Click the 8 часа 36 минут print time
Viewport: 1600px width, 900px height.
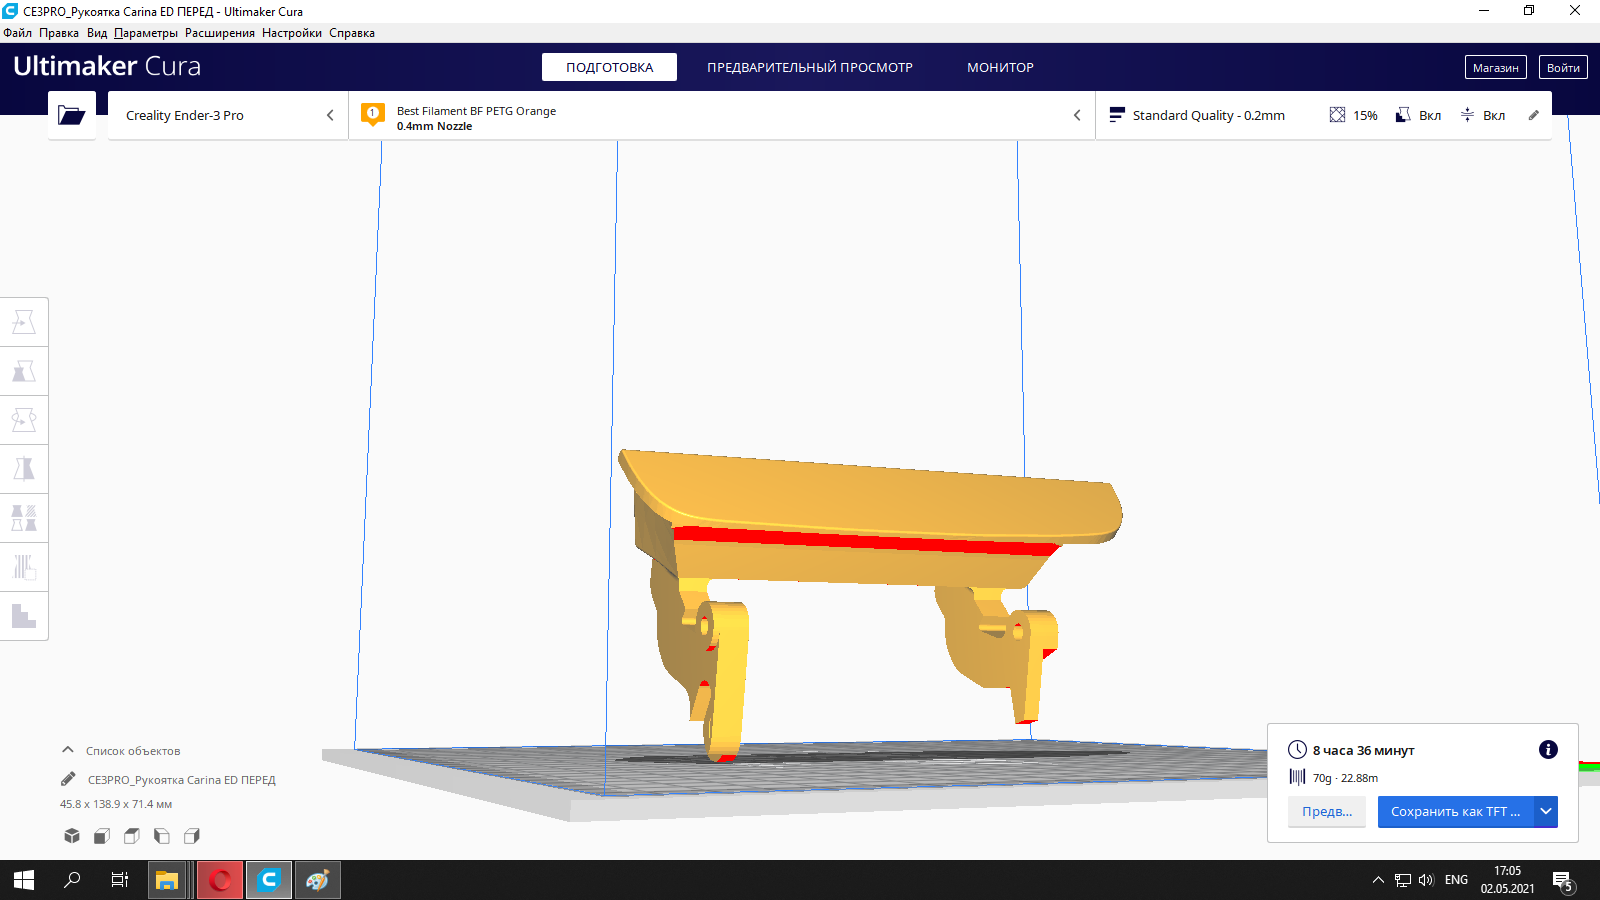point(1364,750)
